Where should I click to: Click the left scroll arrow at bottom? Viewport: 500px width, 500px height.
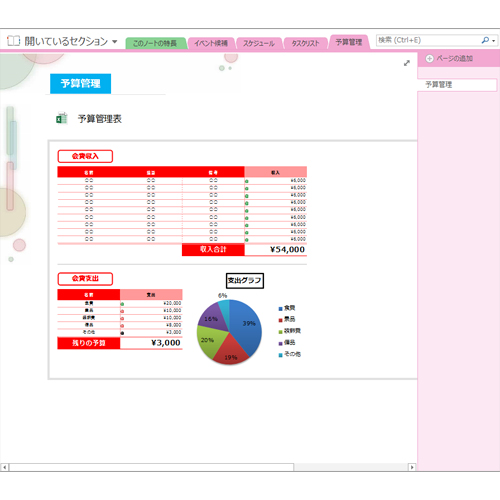(5, 467)
